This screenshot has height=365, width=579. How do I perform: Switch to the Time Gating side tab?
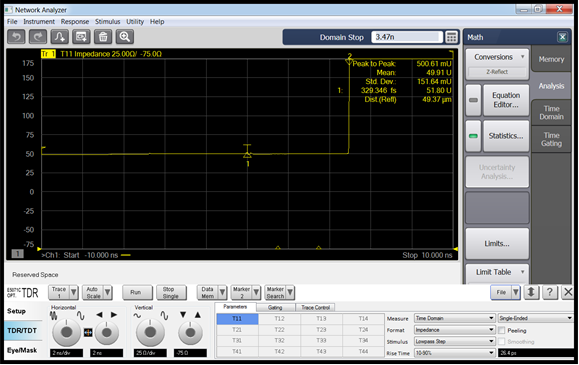click(551, 139)
